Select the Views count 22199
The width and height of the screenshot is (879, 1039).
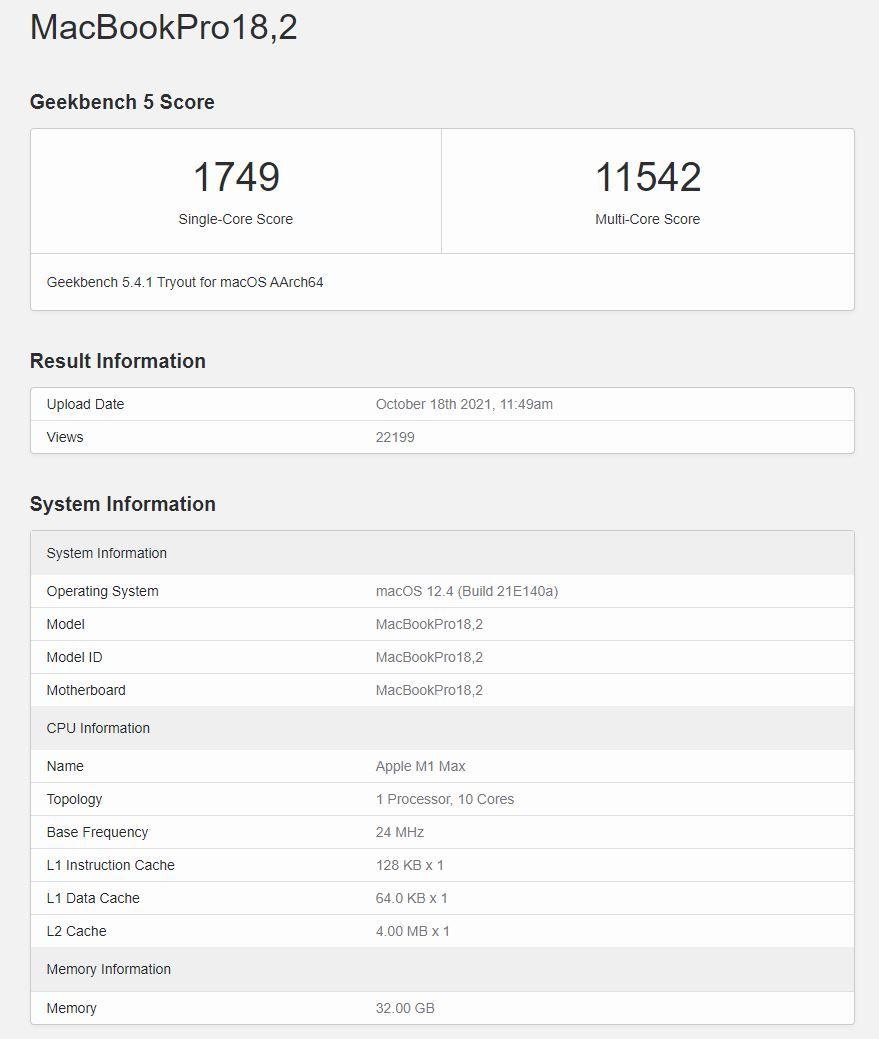[390, 437]
